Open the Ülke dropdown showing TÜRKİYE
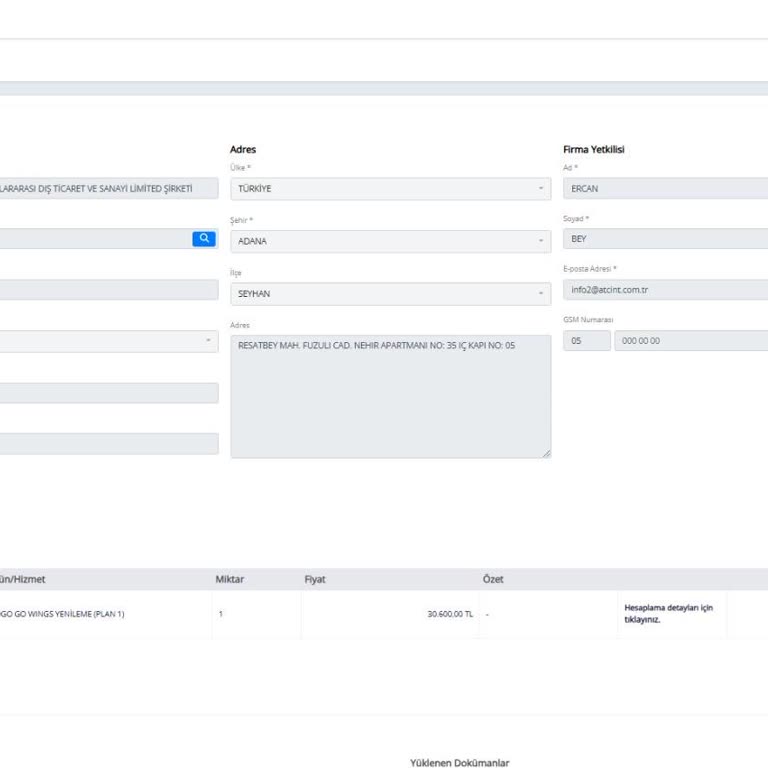The width and height of the screenshot is (768, 768). (x=390, y=189)
